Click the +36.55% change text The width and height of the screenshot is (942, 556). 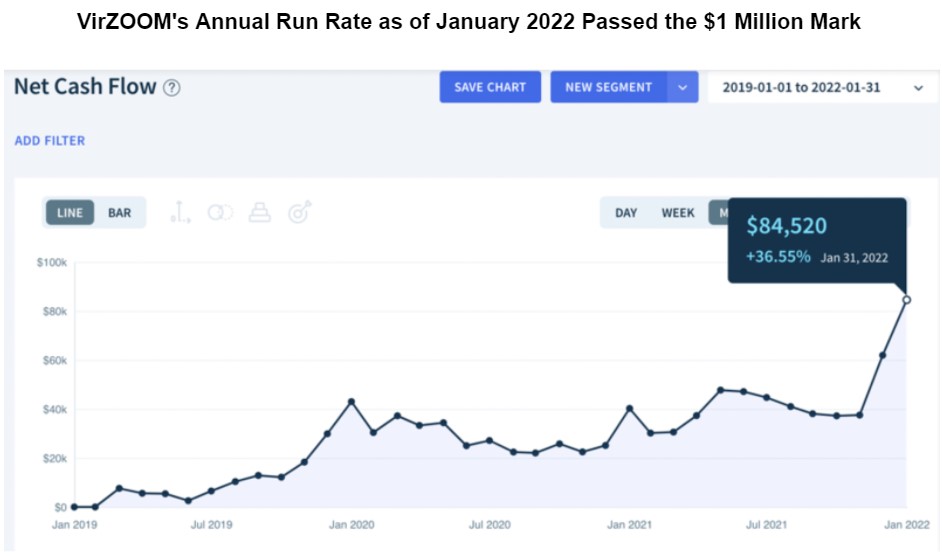(x=778, y=257)
